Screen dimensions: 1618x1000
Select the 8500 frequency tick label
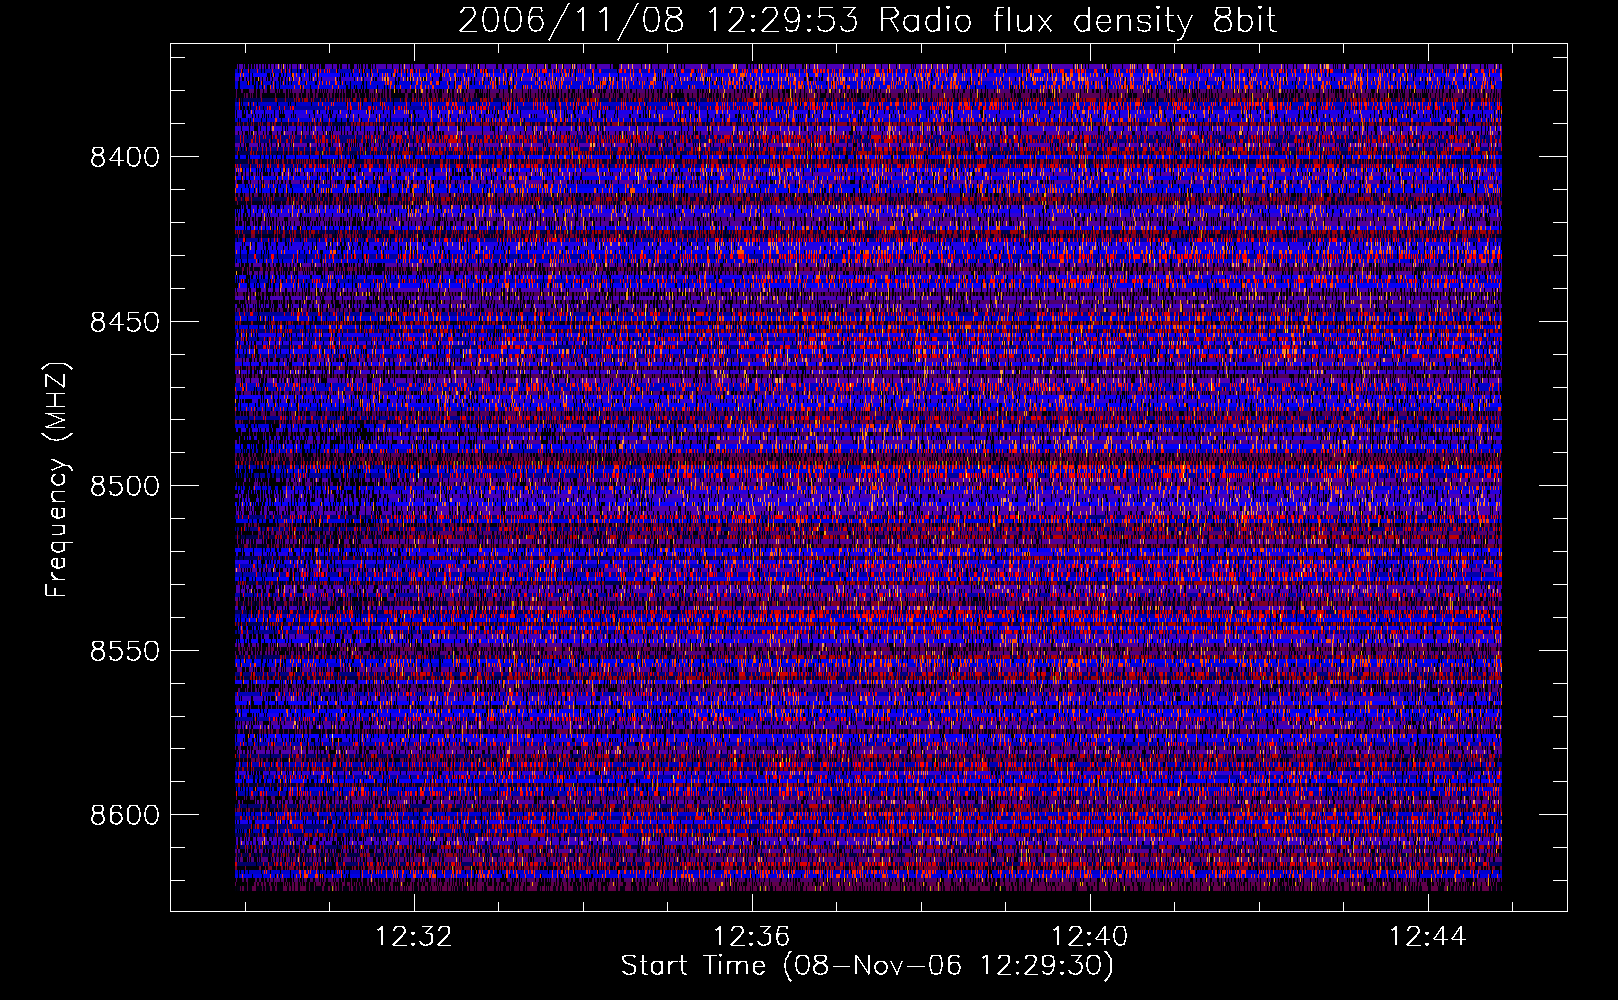pyautogui.click(x=125, y=486)
